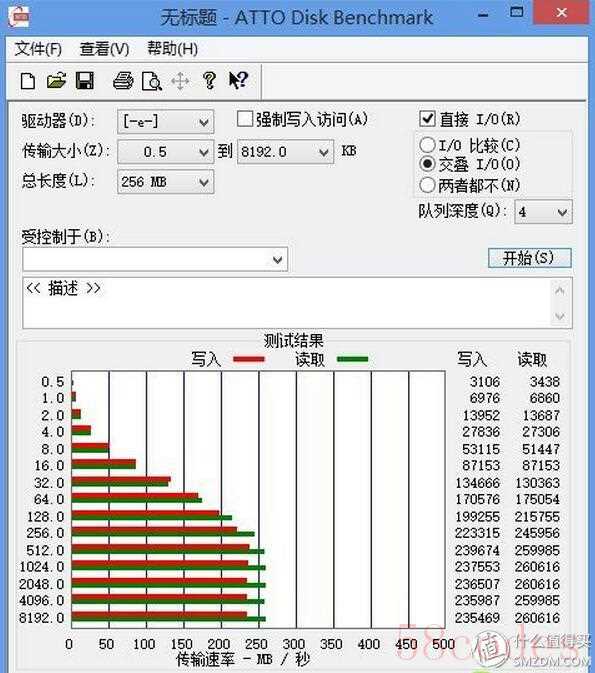Screen dimensions: 595x673
Task: Enable the 强制写入访问(A) checkbox
Action: point(245,119)
